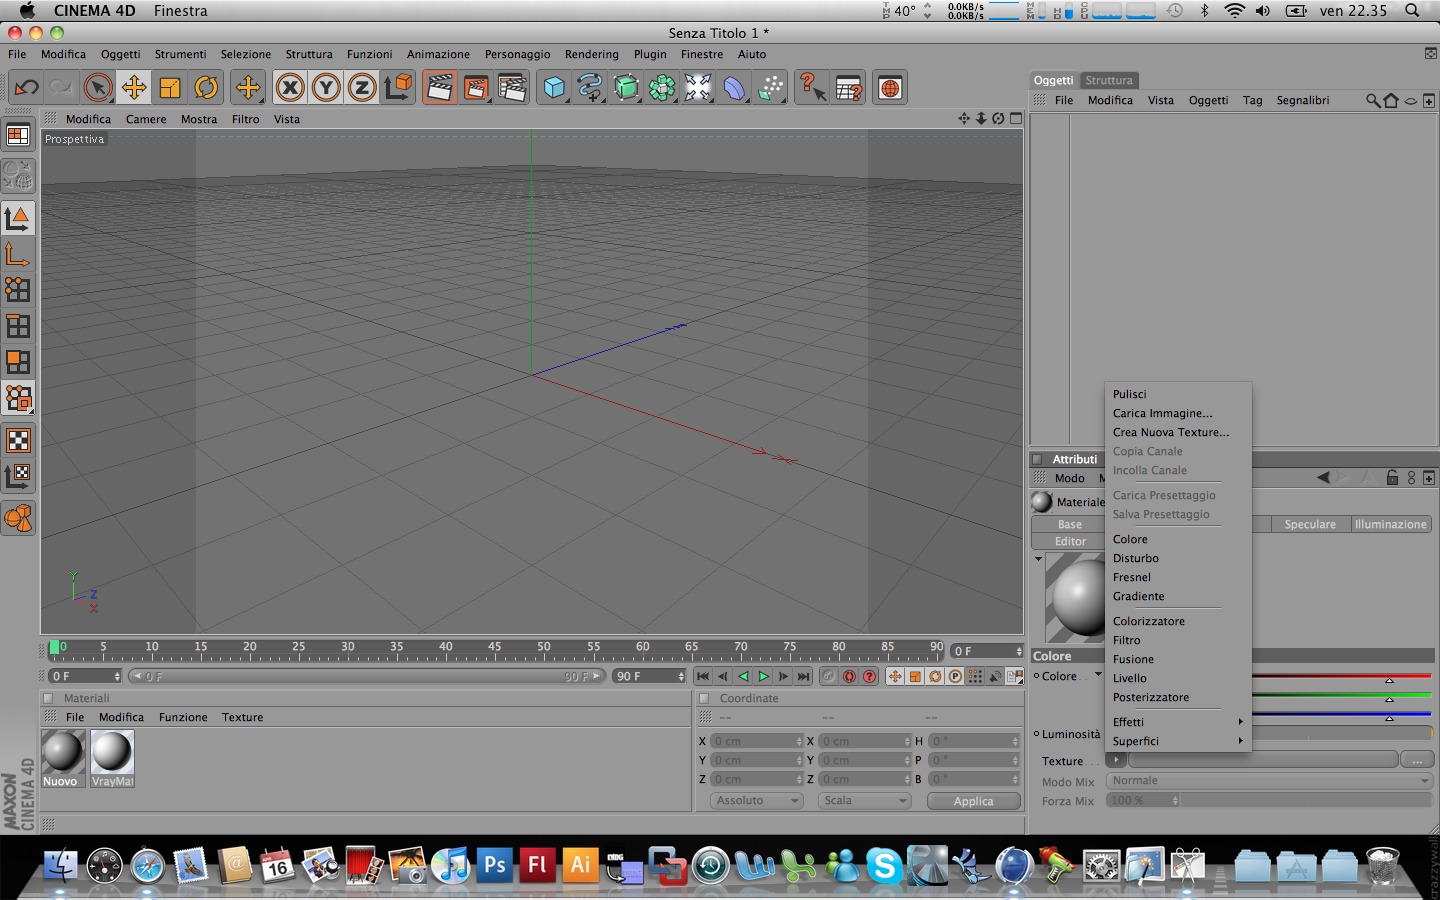This screenshot has height=900, width=1440.
Task: Add a Cube primitive object
Action: (554, 88)
